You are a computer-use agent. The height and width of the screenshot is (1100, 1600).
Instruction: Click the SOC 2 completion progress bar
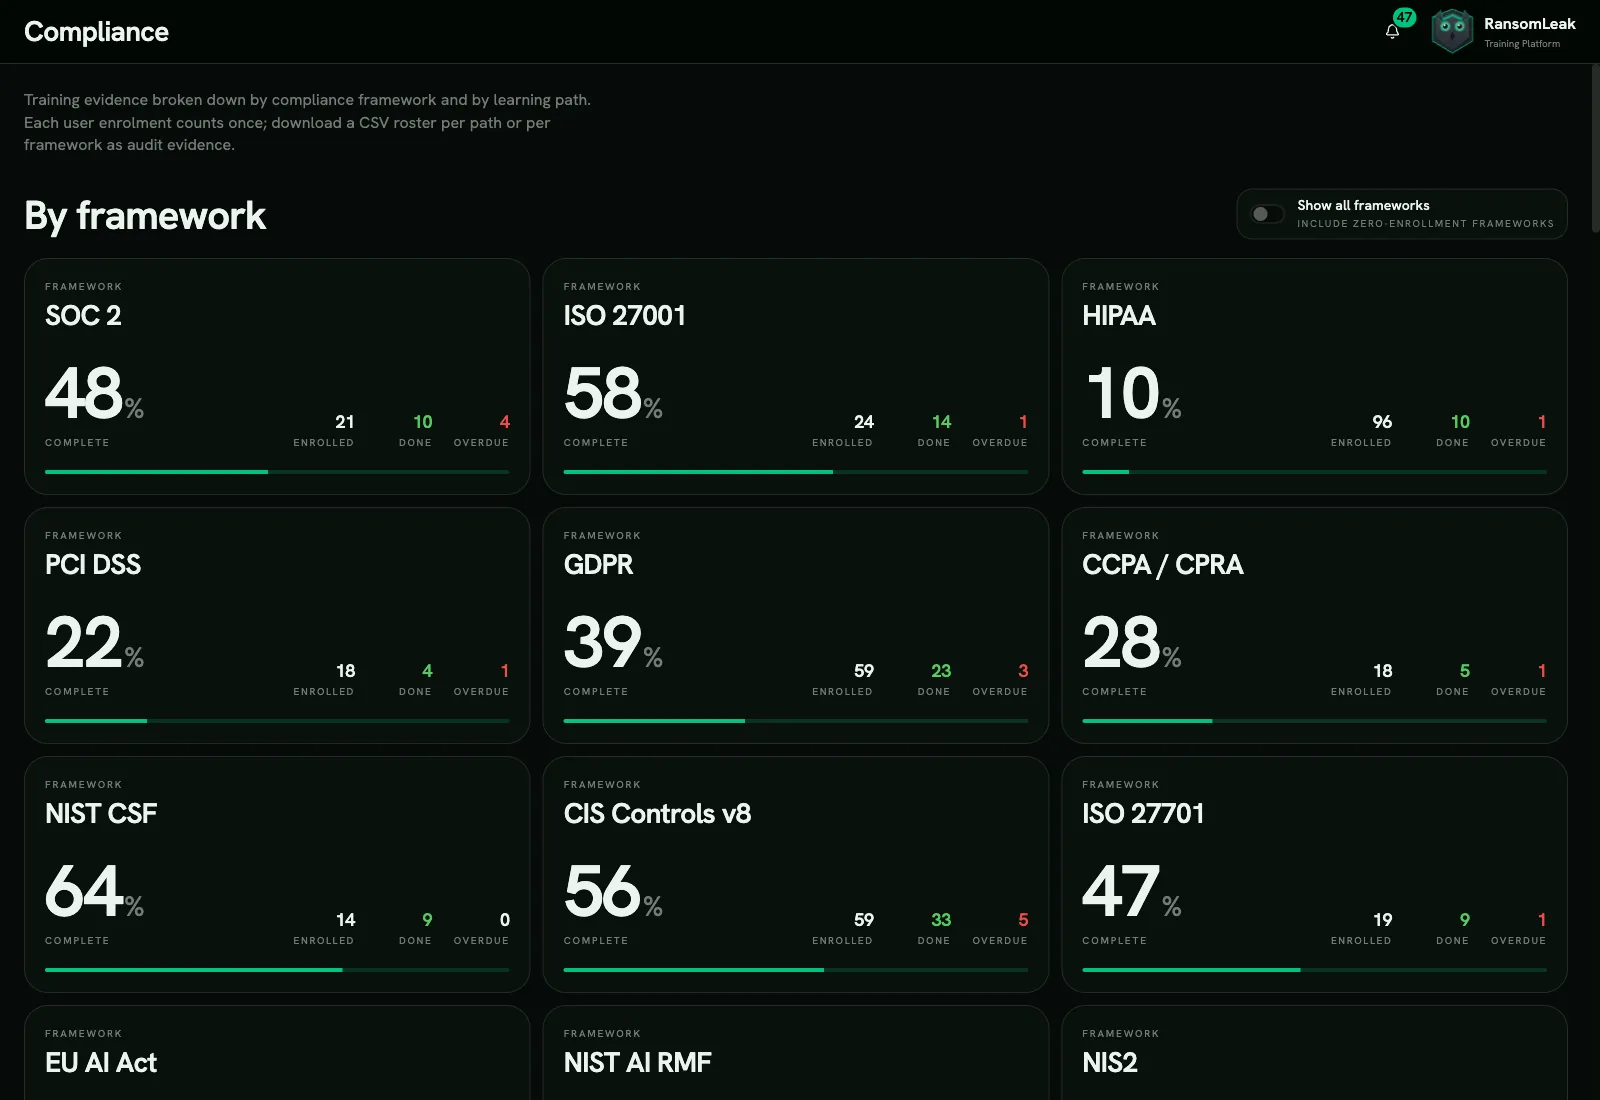[x=277, y=472]
